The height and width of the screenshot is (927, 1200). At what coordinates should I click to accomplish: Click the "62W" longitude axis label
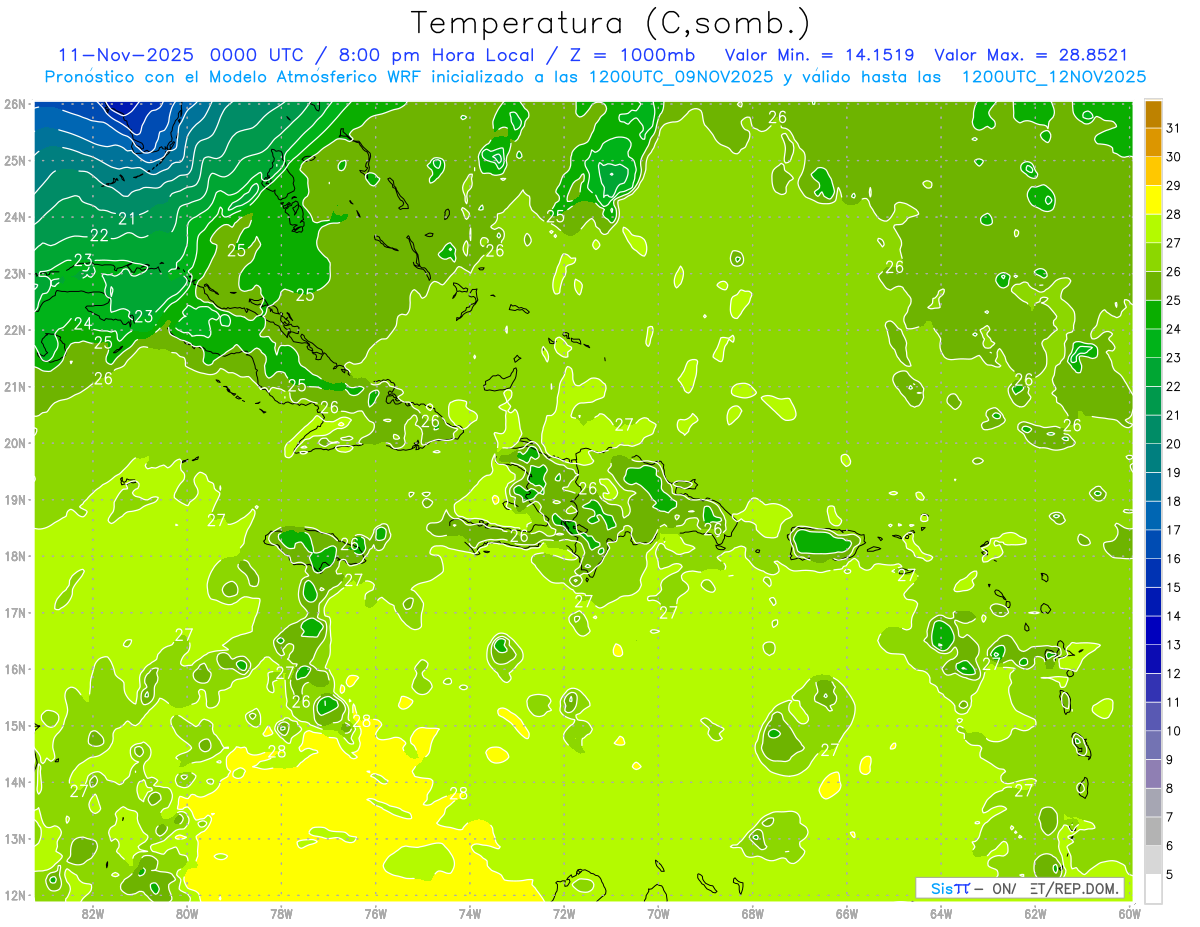[x=1035, y=913]
